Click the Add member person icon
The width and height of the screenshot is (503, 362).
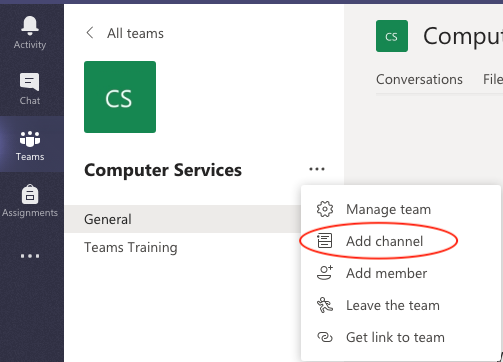point(325,273)
